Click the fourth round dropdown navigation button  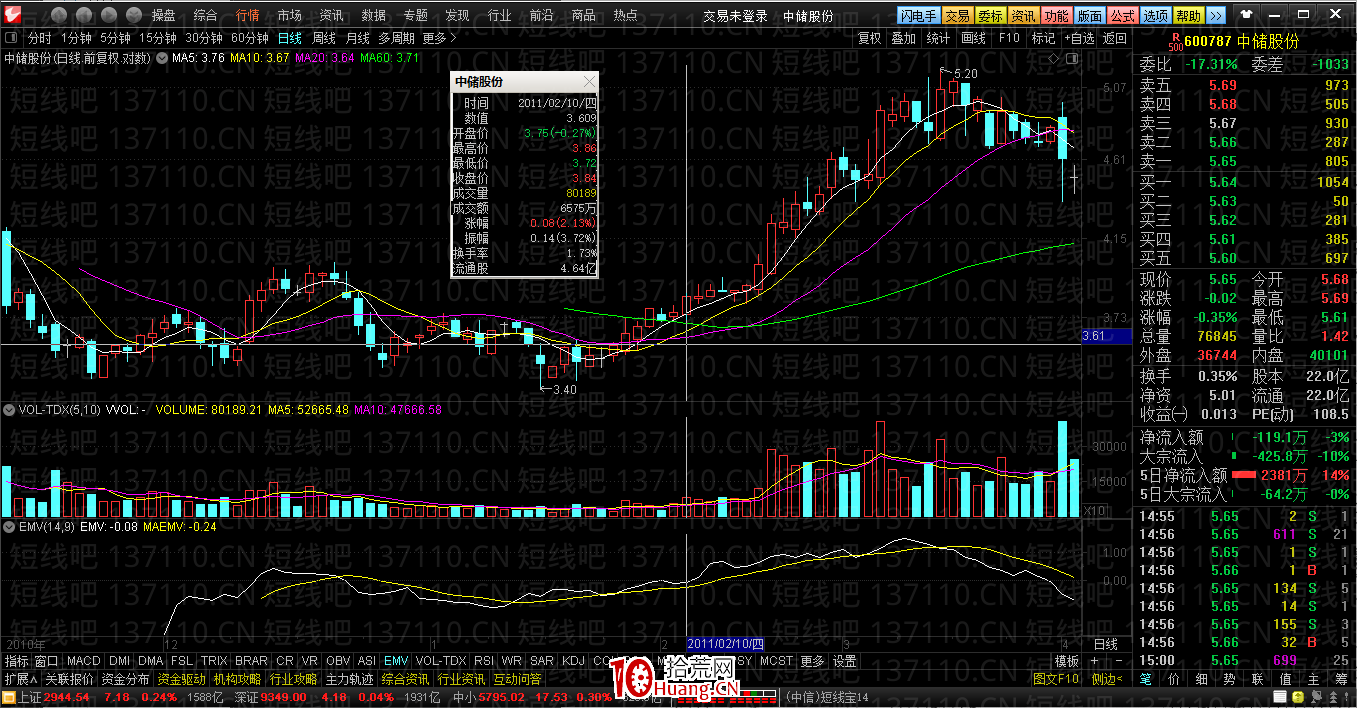coord(134,15)
